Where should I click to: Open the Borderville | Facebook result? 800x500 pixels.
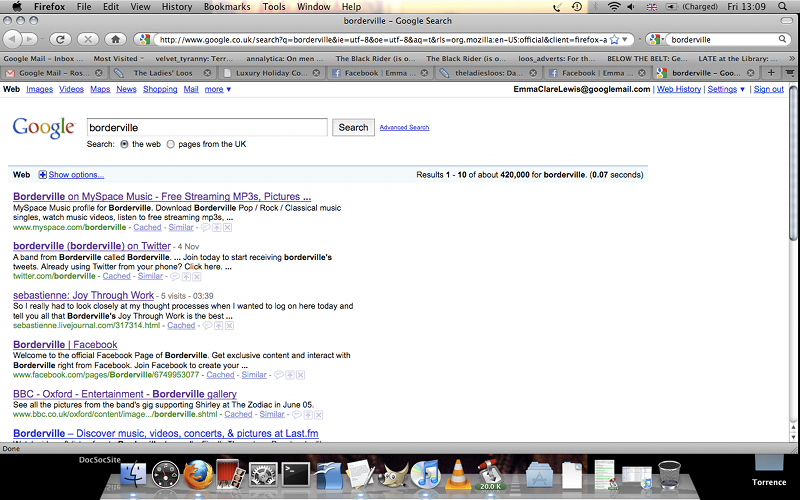65,345
